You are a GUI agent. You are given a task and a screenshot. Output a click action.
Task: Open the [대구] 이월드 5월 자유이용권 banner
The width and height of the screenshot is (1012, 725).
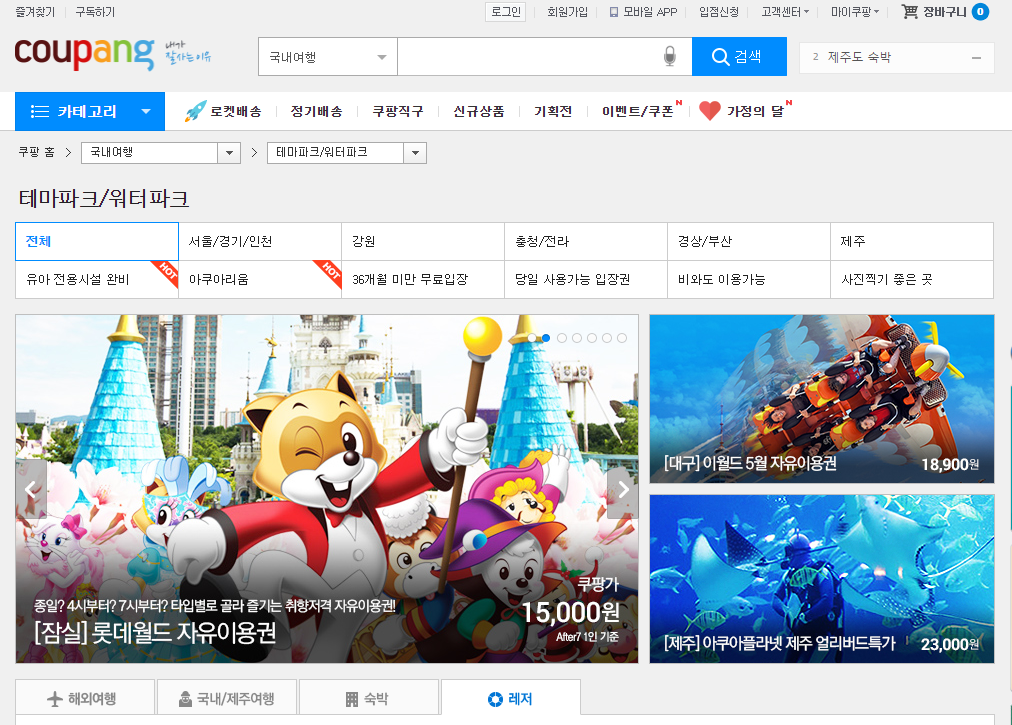(x=822, y=399)
